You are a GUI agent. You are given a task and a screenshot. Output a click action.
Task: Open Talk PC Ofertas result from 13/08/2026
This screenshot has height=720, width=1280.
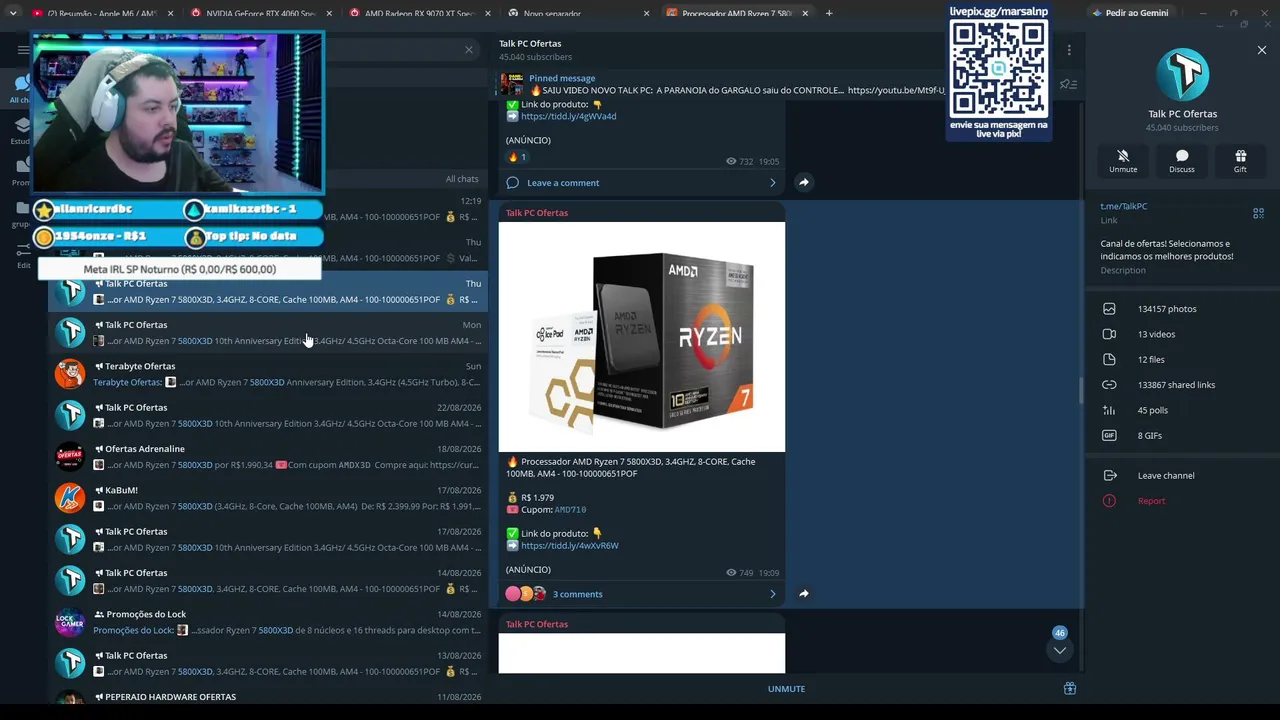[x=268, y=664]
